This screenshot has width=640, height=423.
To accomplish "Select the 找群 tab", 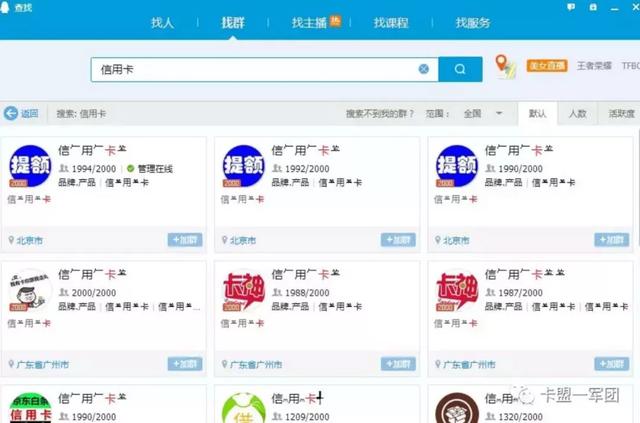I will tap(233, 22).
